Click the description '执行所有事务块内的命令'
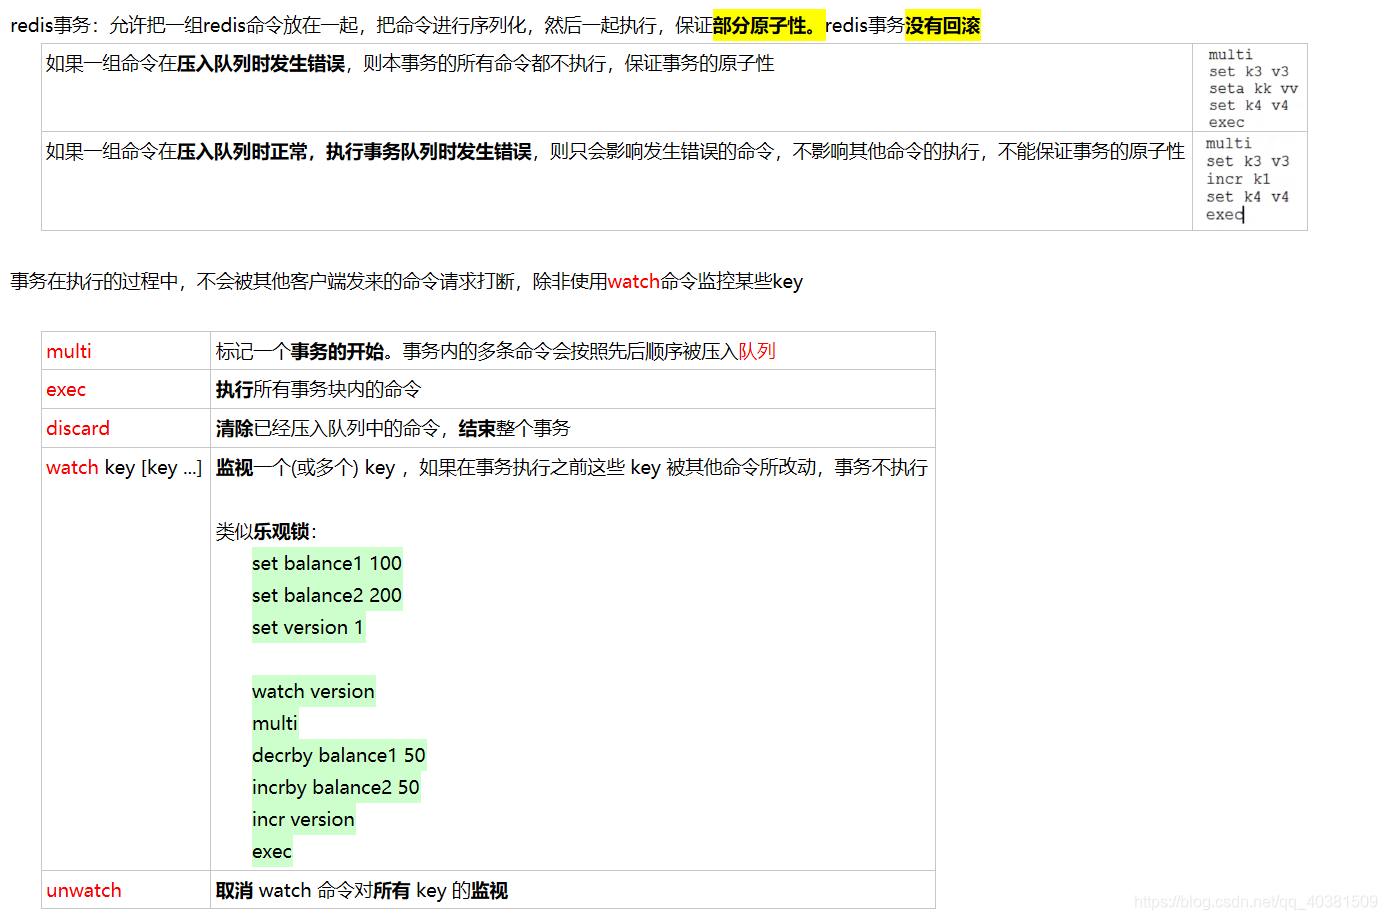The height and width of the screenshot is (920, 1387). [x=318, y=389]
